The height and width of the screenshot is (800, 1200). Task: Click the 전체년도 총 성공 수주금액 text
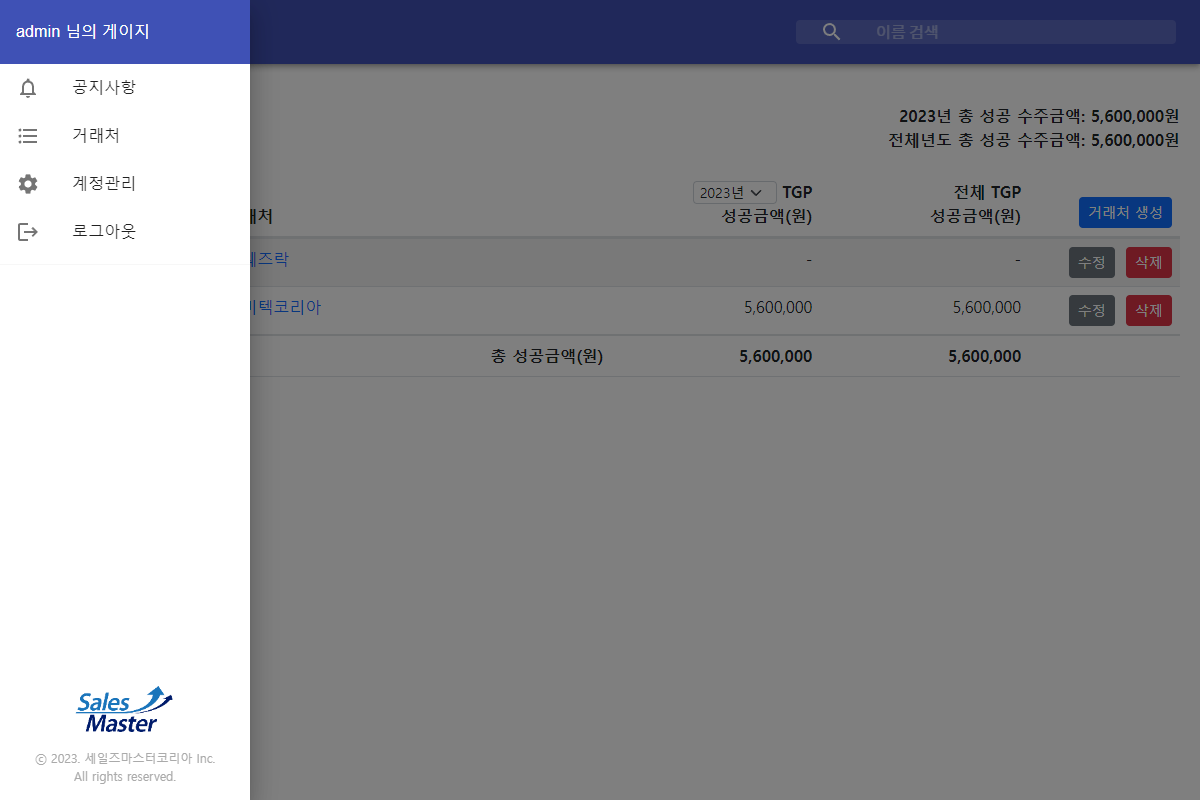tap(1034, 140)
